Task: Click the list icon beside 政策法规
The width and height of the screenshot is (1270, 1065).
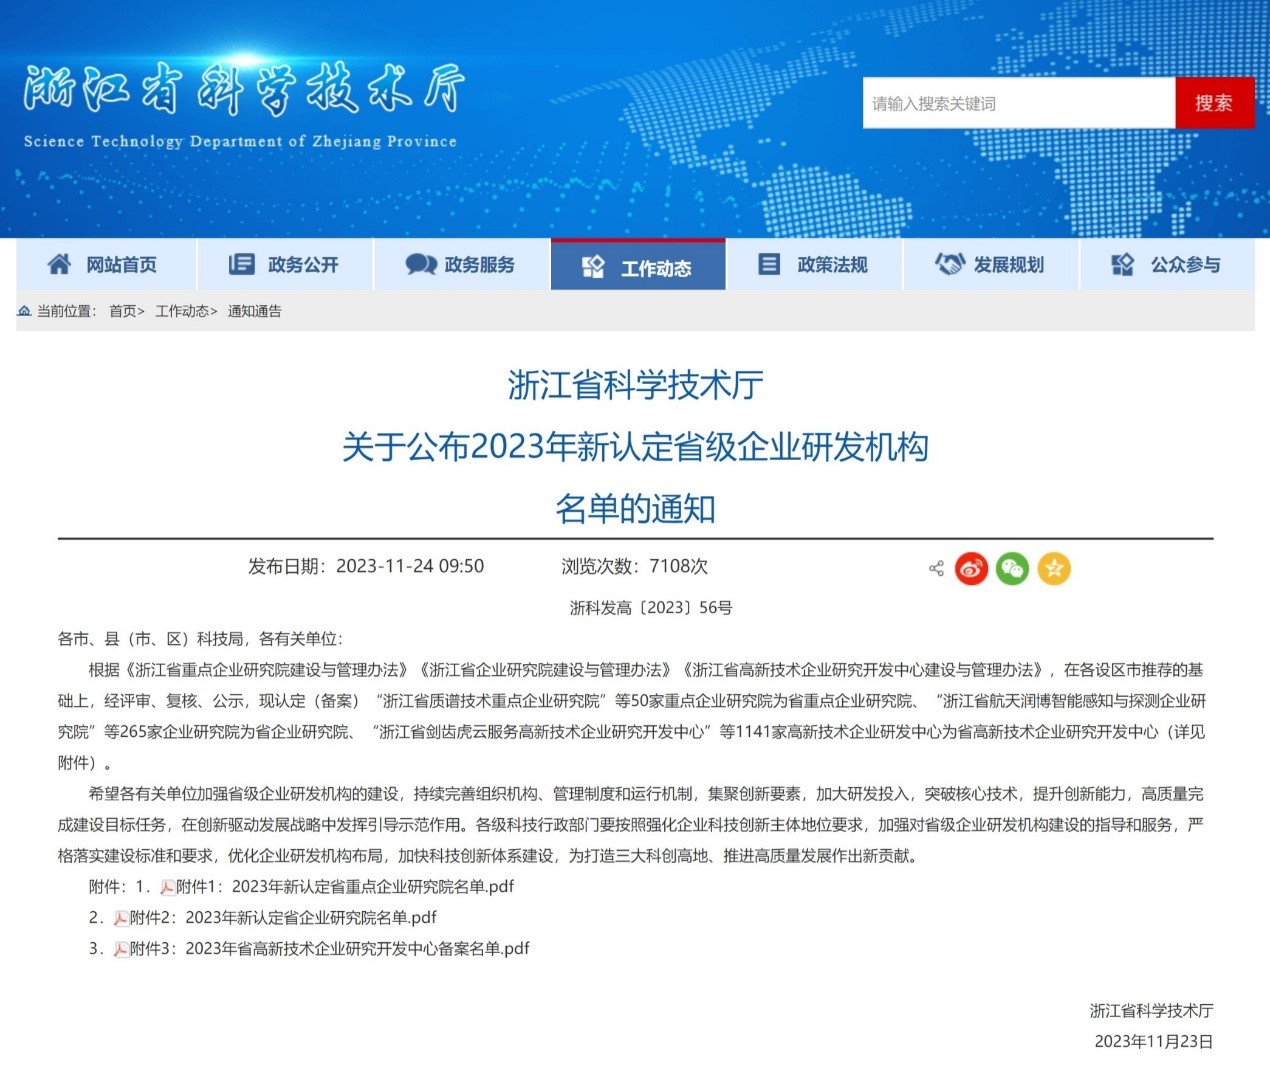Action: [769, 264]
